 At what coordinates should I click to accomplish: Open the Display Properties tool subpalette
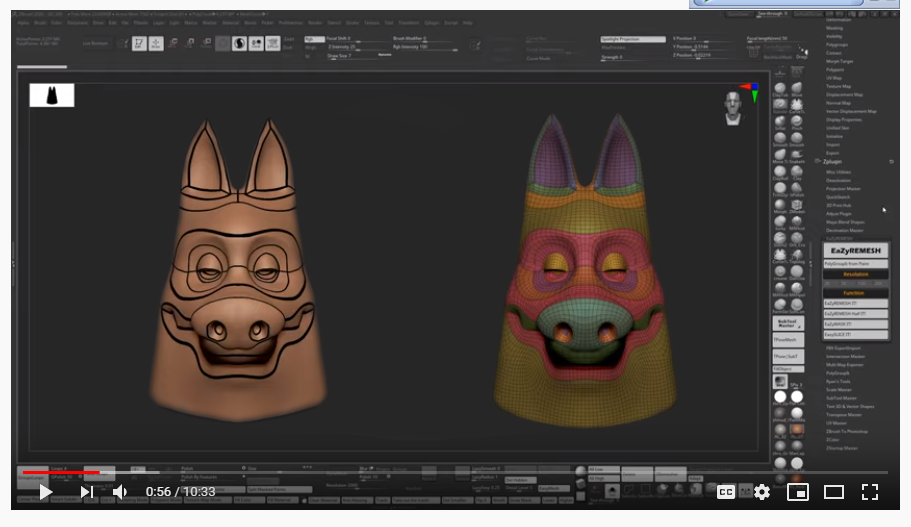[x=844, y=120]
